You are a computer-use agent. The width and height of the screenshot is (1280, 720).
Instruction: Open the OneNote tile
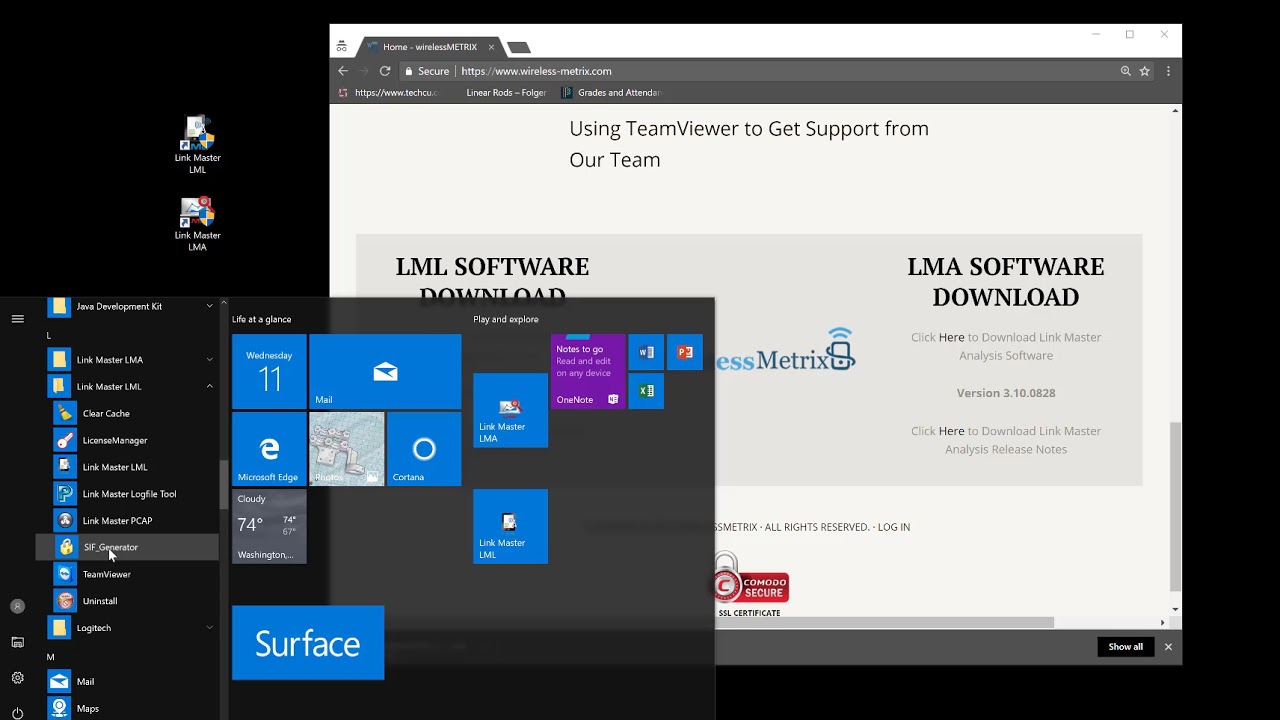pyautogui.click(x=587, y=372)
